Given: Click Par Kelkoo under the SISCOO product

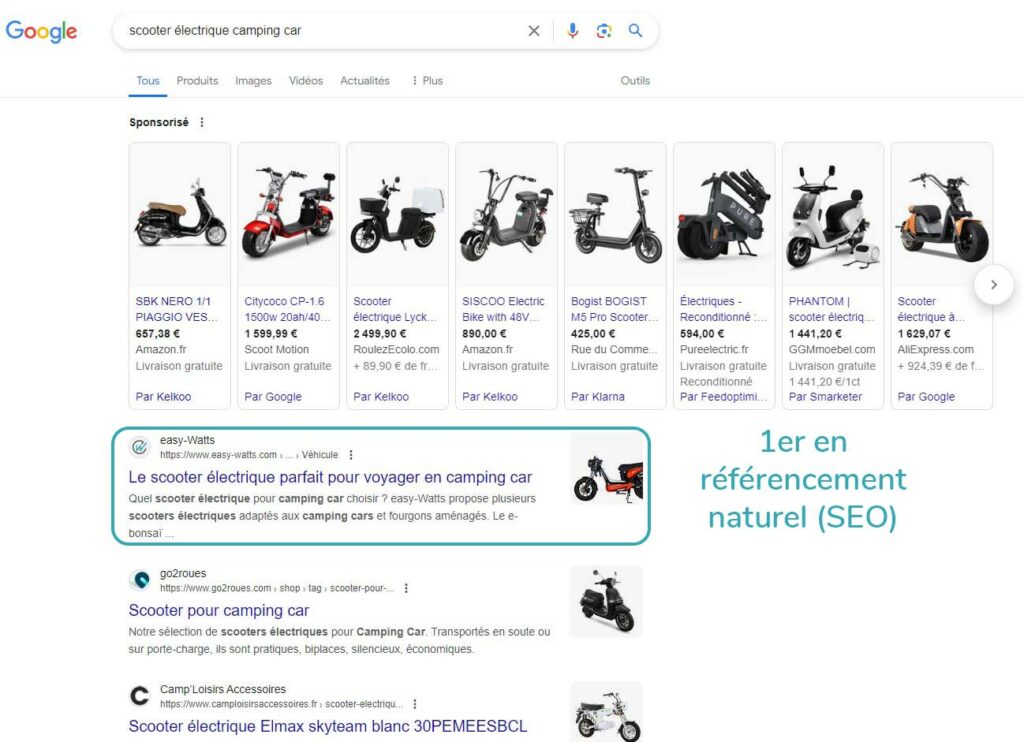Looking at the screenshot, I should coord(490,396).
